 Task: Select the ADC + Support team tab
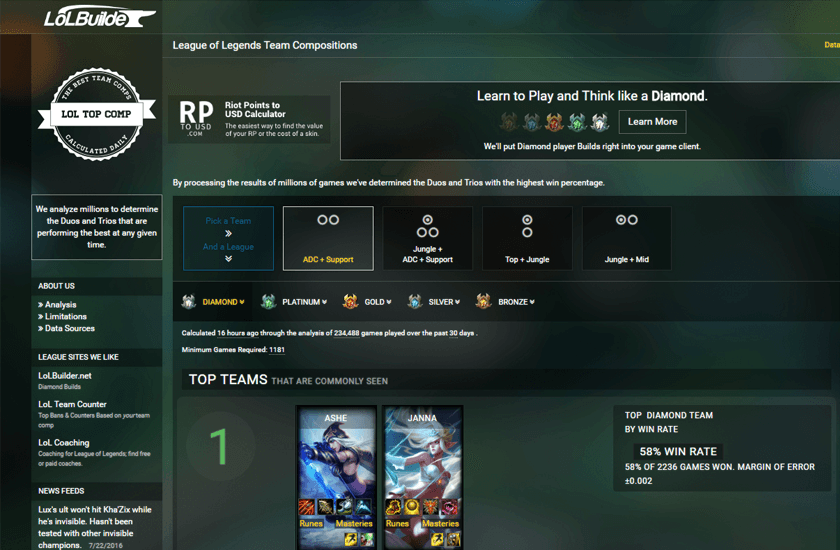click(x=328, y=238)
